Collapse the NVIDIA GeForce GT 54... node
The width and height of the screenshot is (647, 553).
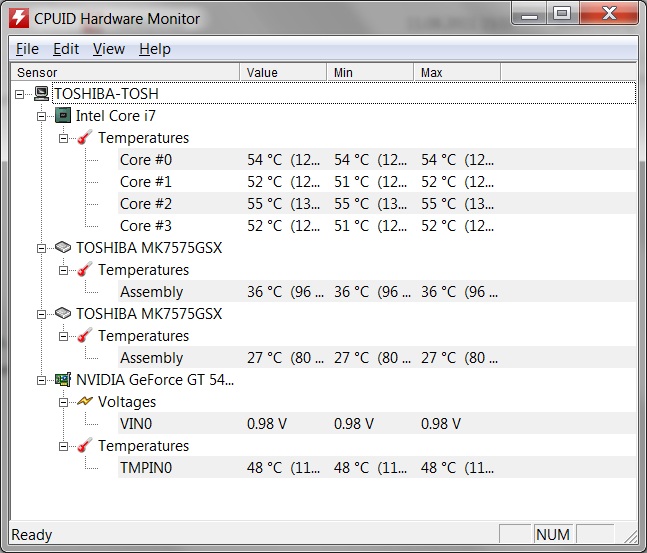41,380
